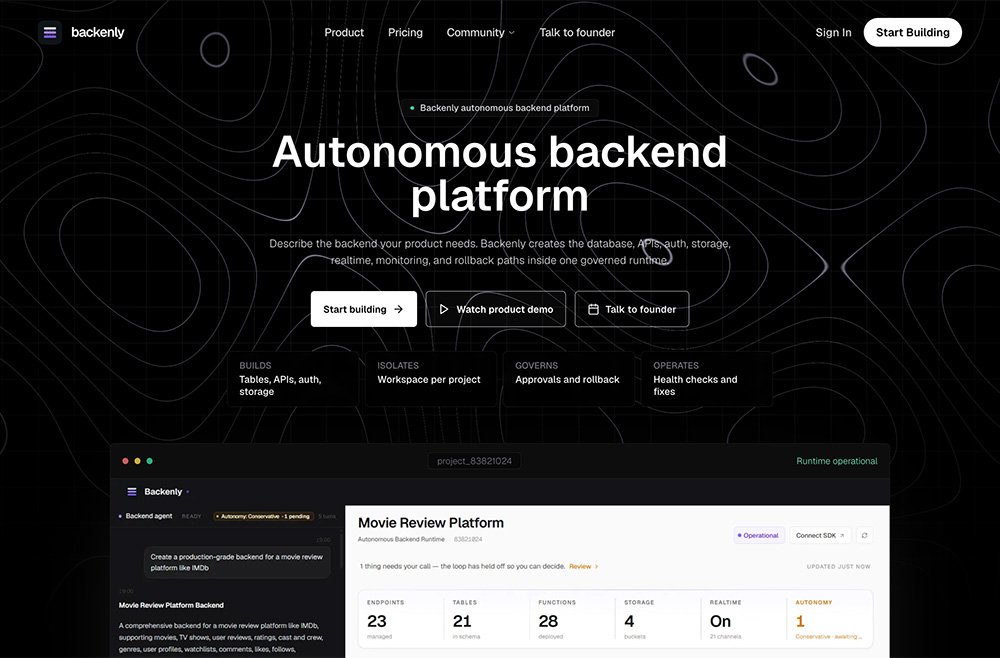Viewport: 1000px width, 658px height.
Task: Click the Review link
Action: [x=580, y=566]
